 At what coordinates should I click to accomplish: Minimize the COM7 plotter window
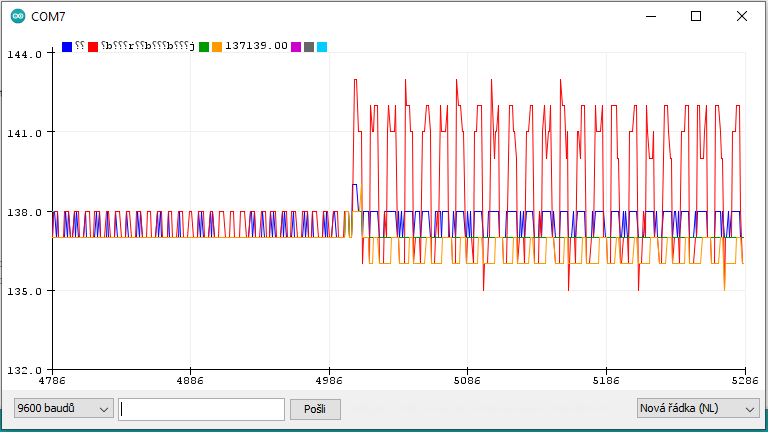tap(651, 16)
